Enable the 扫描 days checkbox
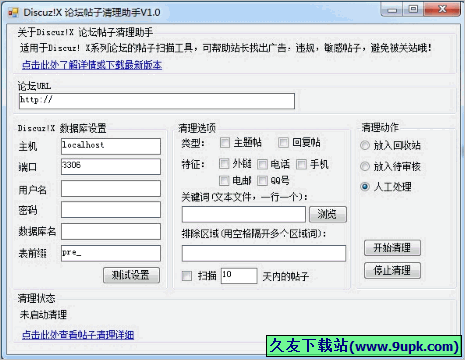 (x=187, y=276)
